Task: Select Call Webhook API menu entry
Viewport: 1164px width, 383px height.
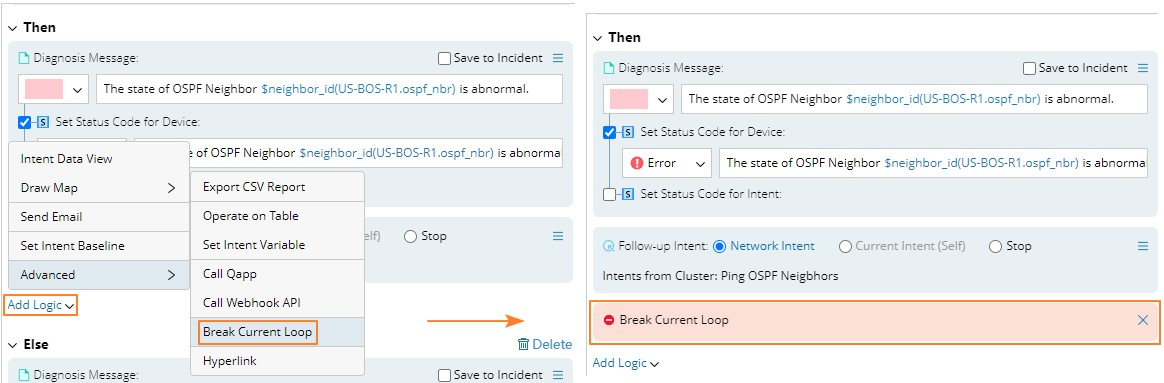Action: [252, 303]
